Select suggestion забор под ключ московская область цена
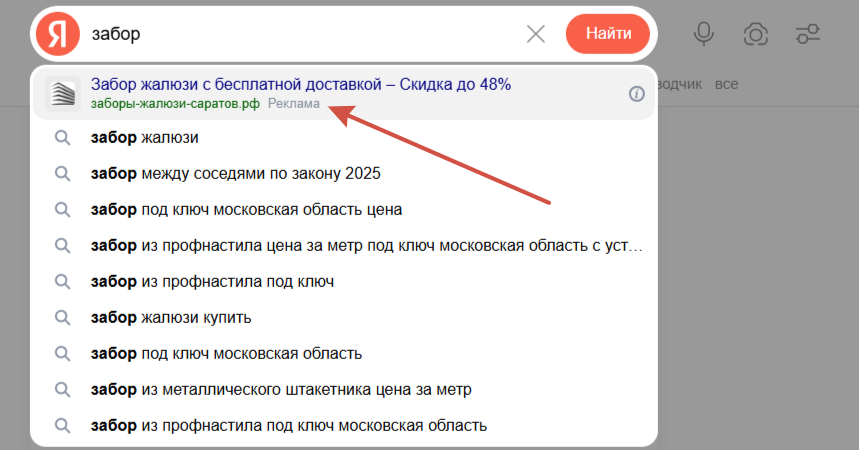The width and height of the screenshot is (859, 450). pos(246,210)
